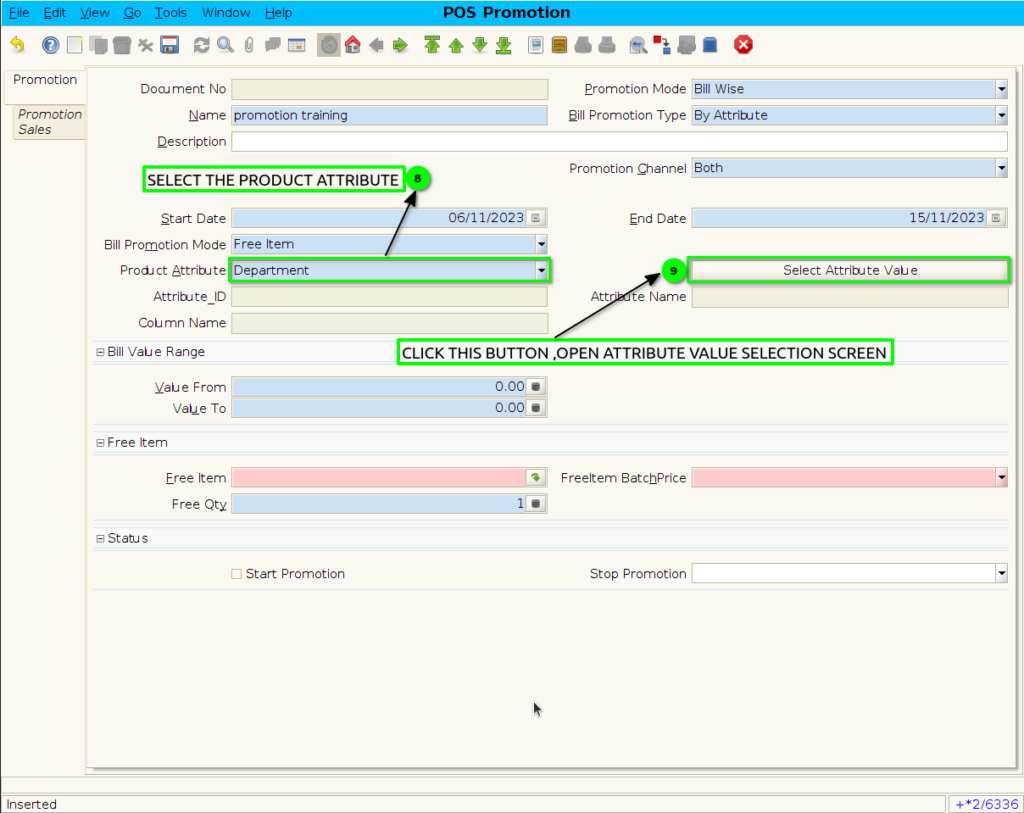This screenshot has width=1024, height=813.
Task: Click the Free Item lookup button
Action: (536, 478)
